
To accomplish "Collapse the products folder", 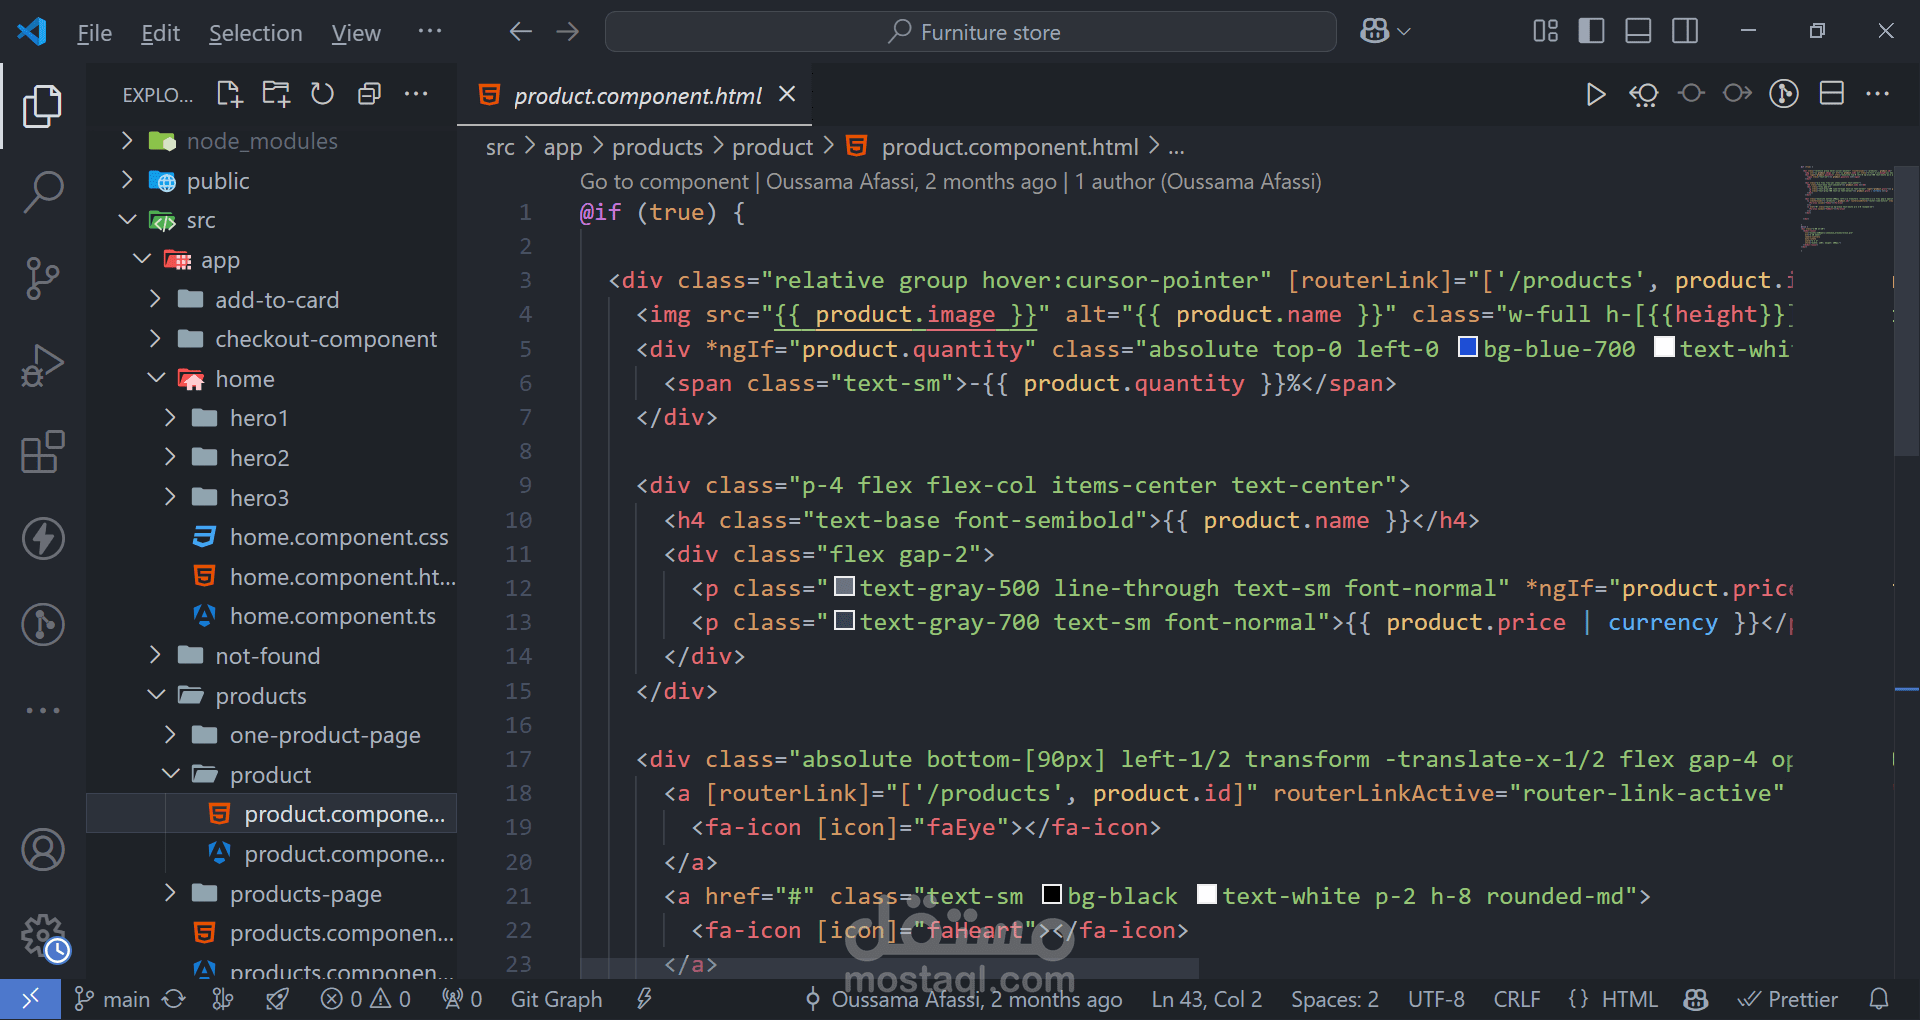I will [x=156, y=695].
